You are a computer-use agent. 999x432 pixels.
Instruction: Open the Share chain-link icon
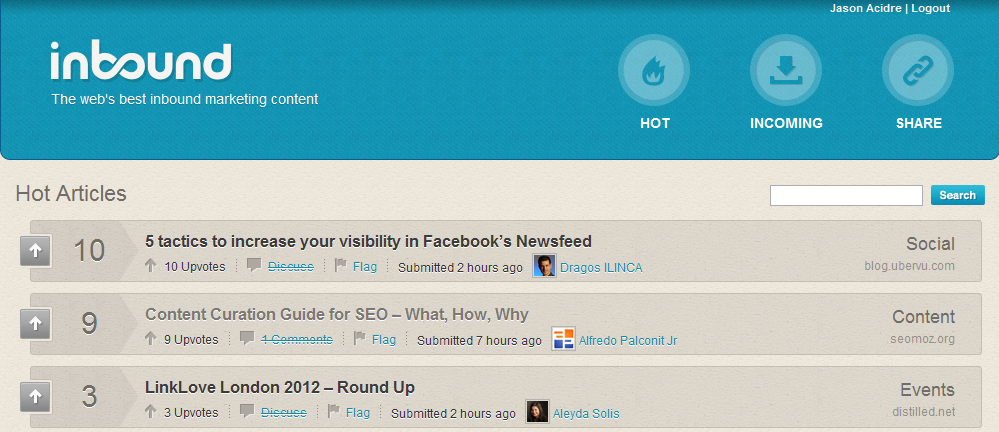[918, 70]
